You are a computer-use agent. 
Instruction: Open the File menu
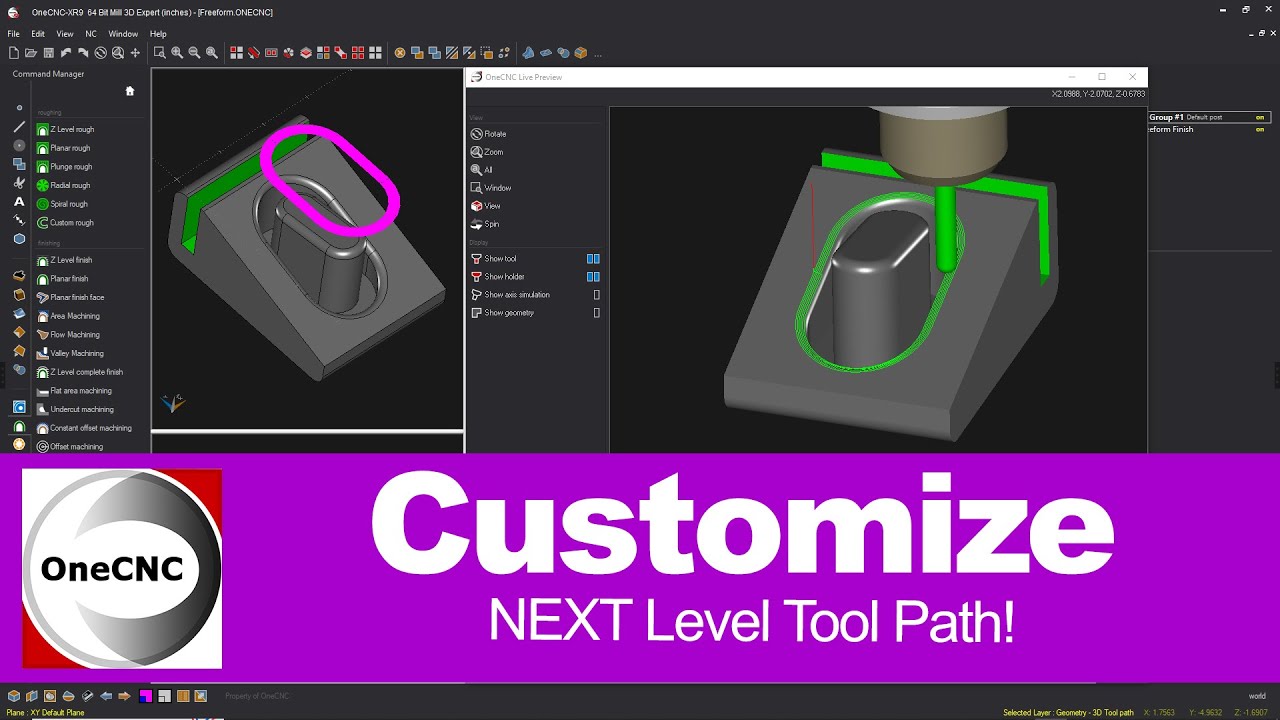point(14,34)
